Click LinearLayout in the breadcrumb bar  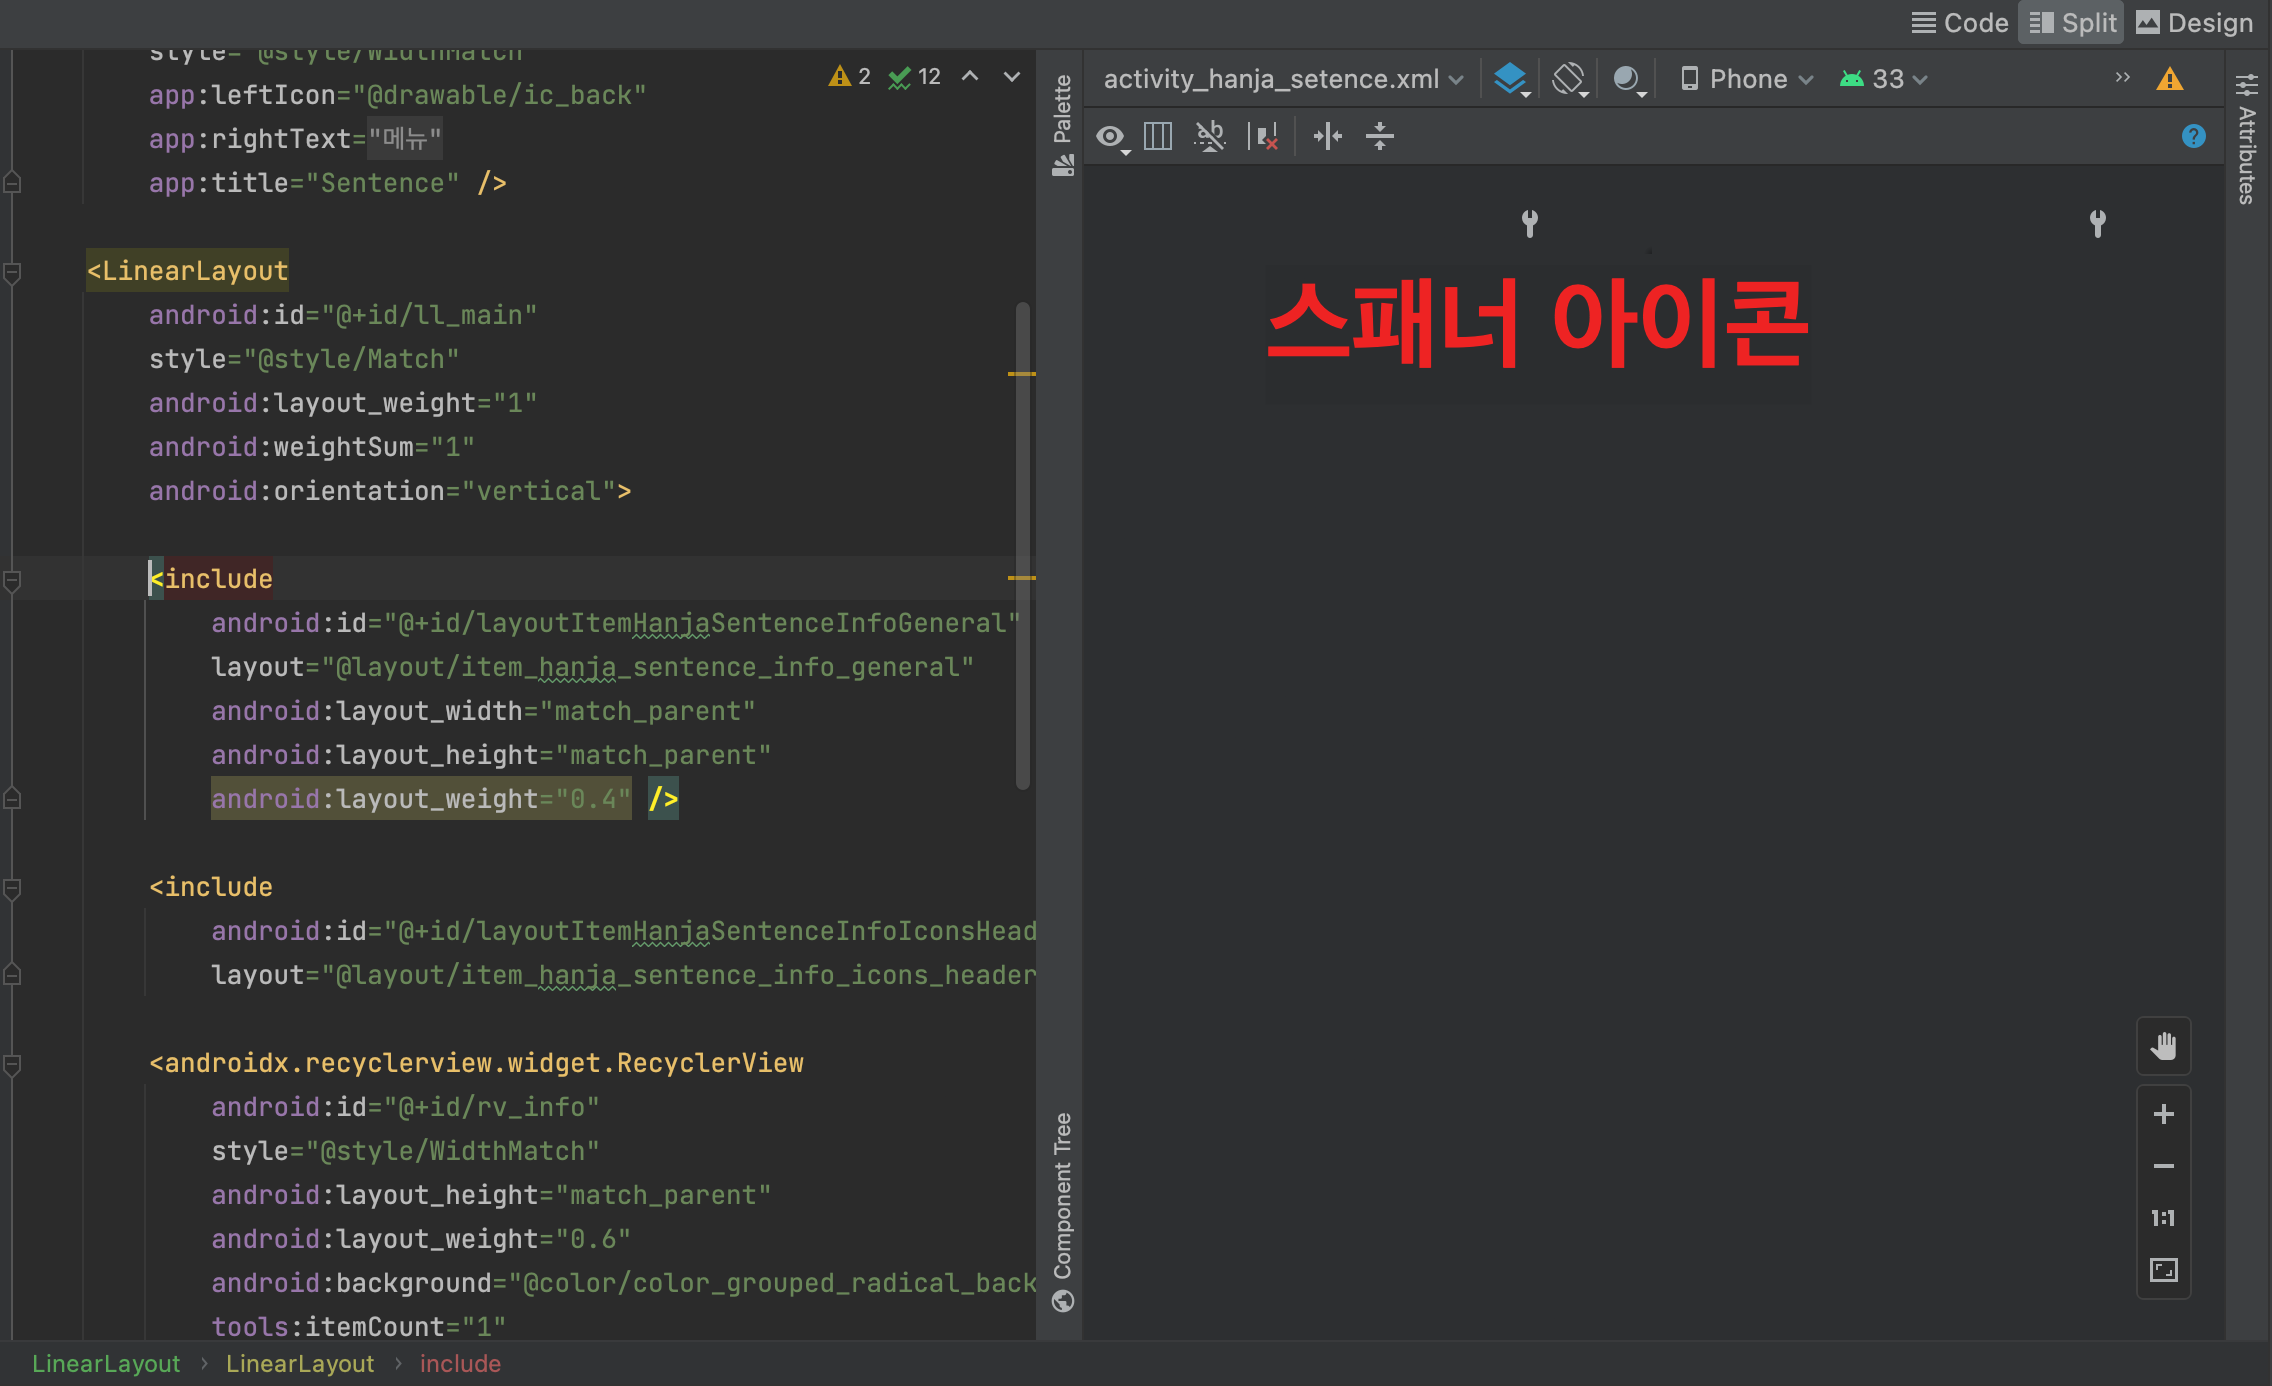point(106,1363)
